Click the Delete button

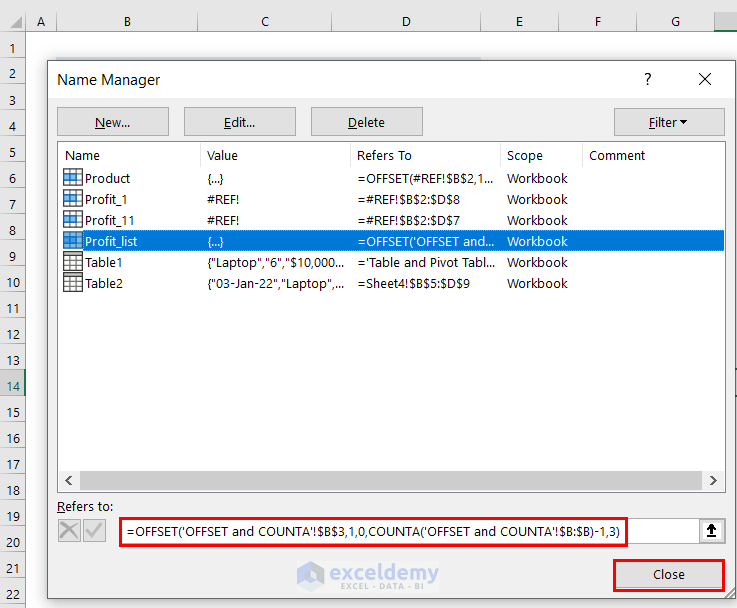tap(367, 122)
